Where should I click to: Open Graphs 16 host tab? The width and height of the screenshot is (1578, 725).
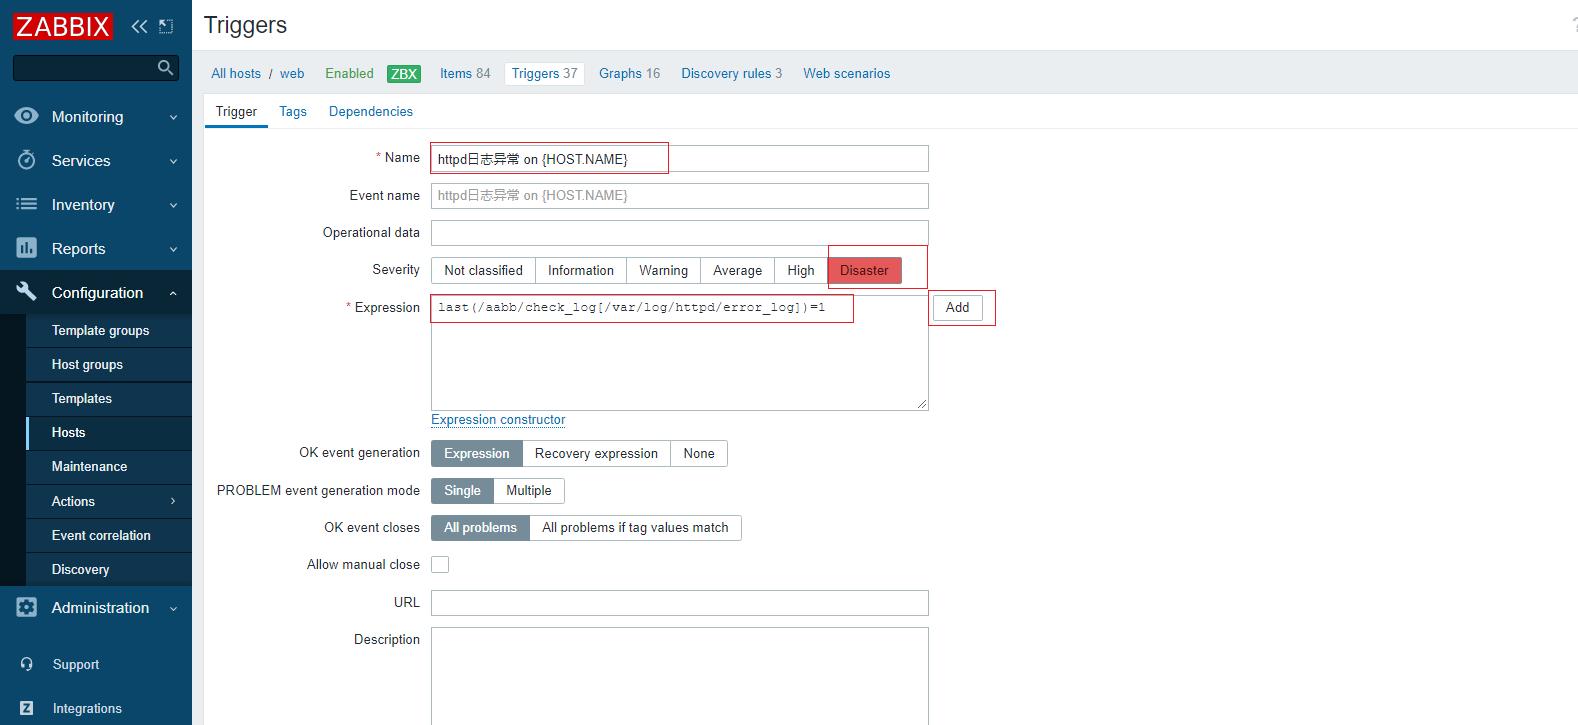tap(629, 74)
